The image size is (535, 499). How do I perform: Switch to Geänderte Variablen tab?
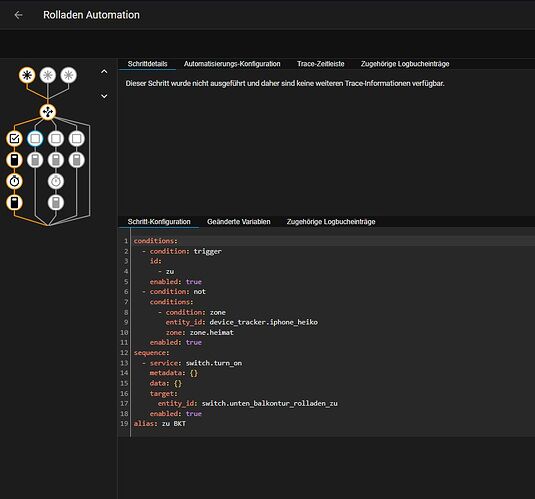238,222
